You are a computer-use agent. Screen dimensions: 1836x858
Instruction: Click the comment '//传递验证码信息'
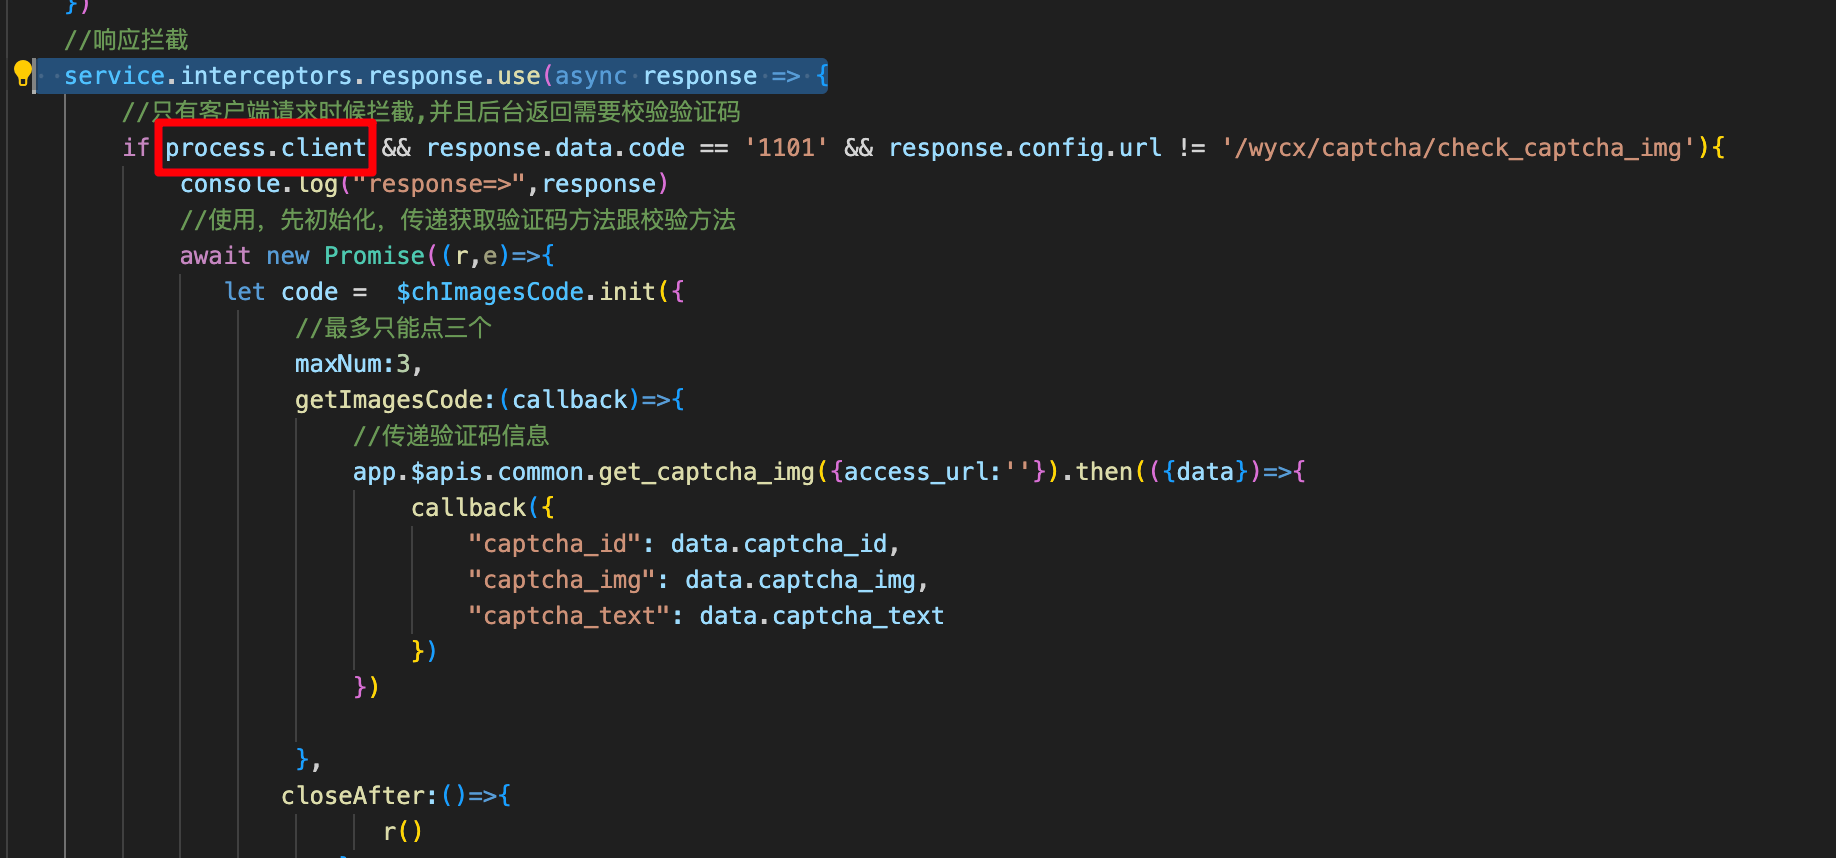pos(451,436)
